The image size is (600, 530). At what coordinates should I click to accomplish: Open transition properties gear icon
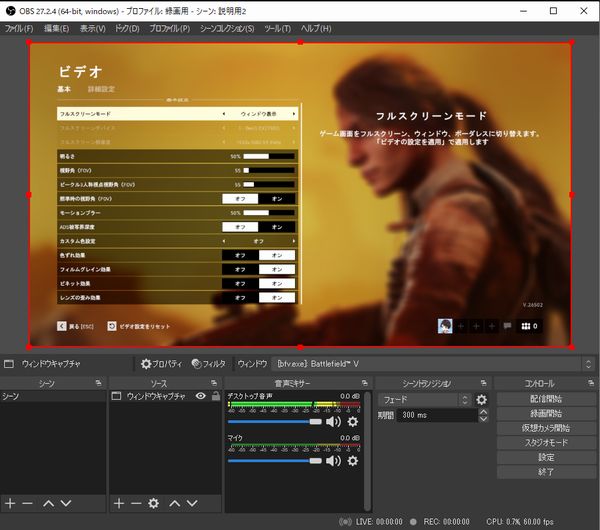point(481,400)
